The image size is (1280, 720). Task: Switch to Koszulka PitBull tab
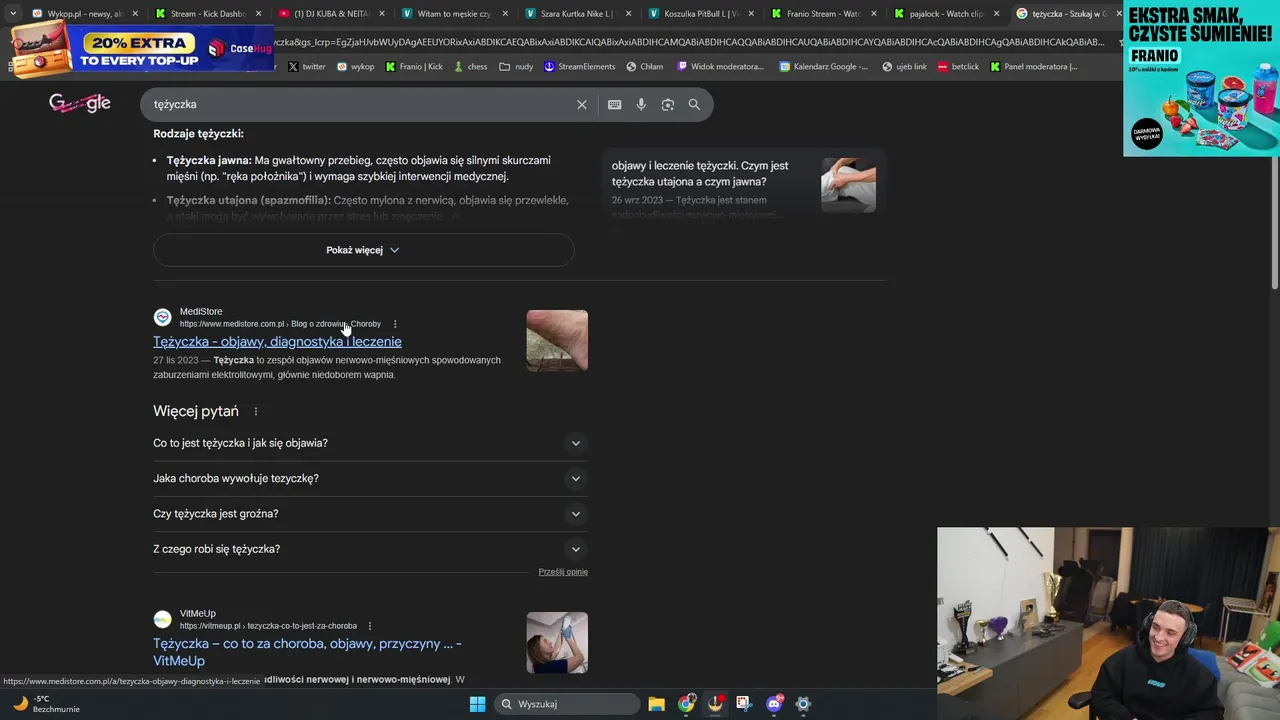(700, 14)
